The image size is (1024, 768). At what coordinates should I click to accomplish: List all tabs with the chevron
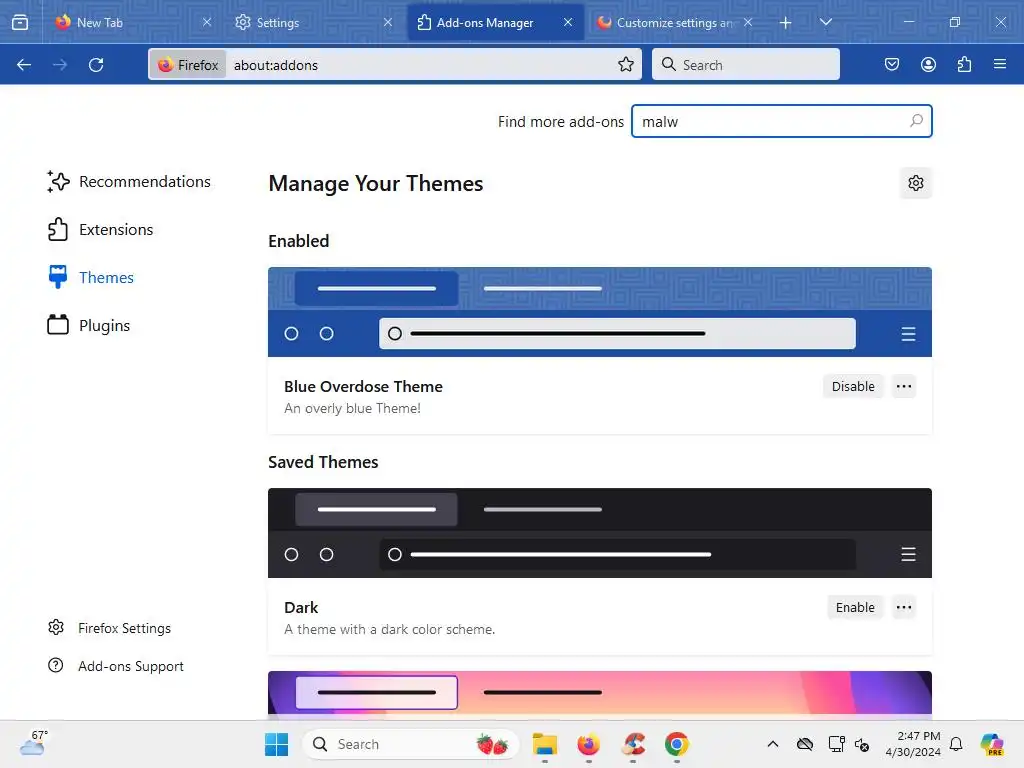[x=825, y=22]
